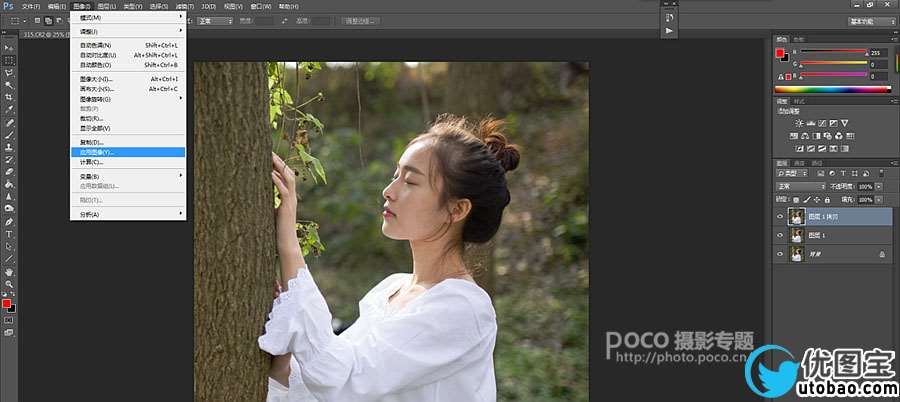Select the Lasso tool
The image size is (900, 402).
pyautogui.click(x=9, y=73)
